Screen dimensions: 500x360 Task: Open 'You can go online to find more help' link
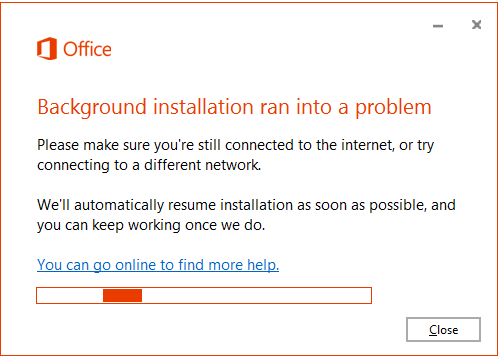[158, 265]
